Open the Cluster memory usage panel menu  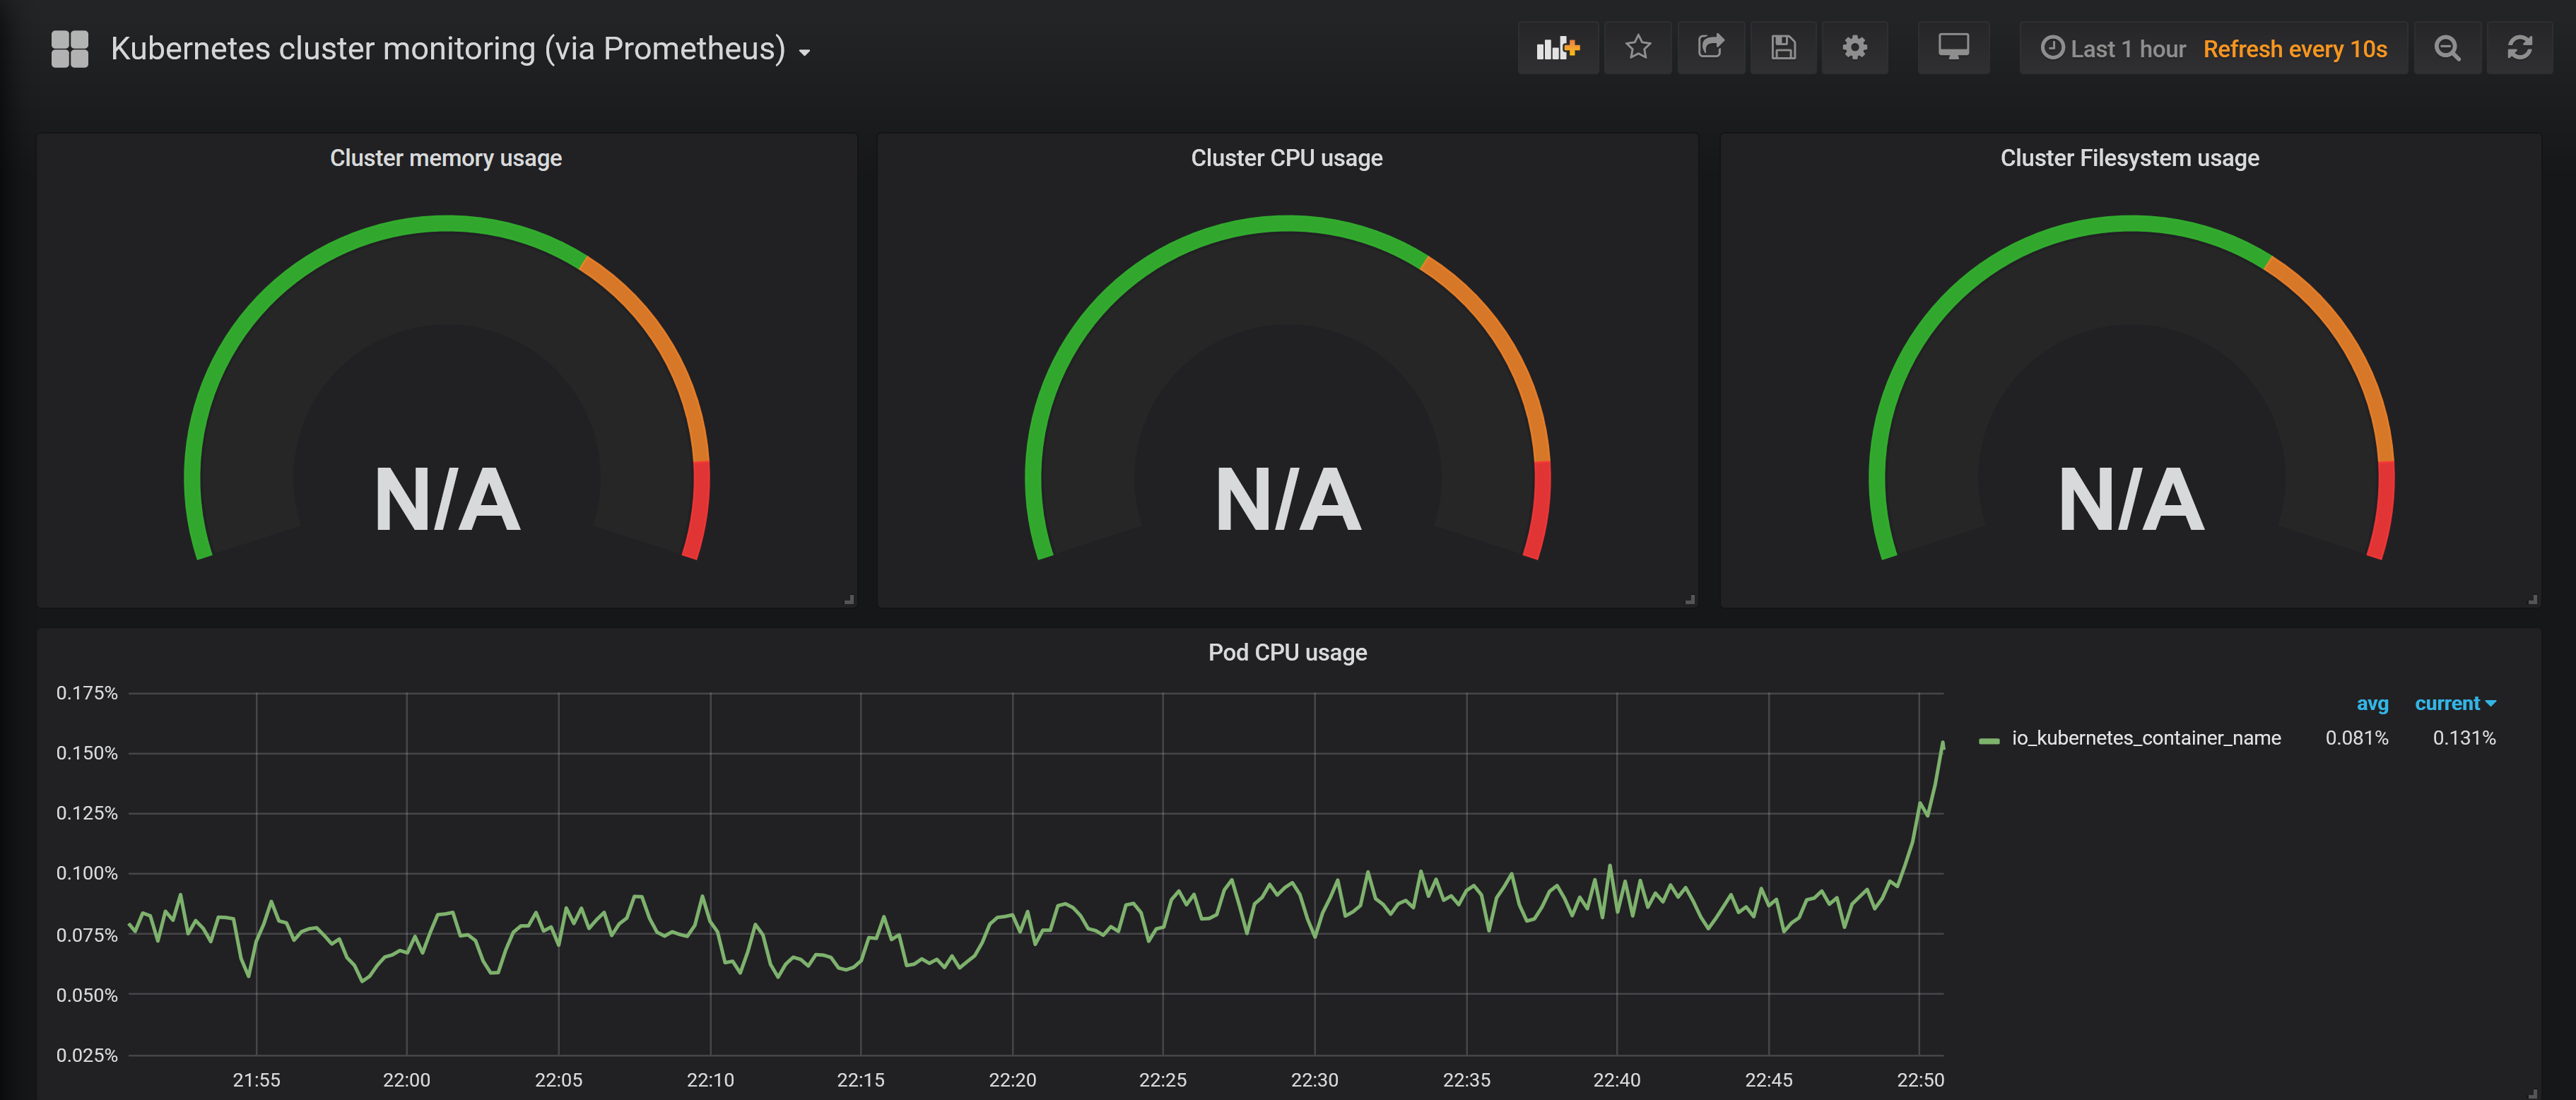445,158
